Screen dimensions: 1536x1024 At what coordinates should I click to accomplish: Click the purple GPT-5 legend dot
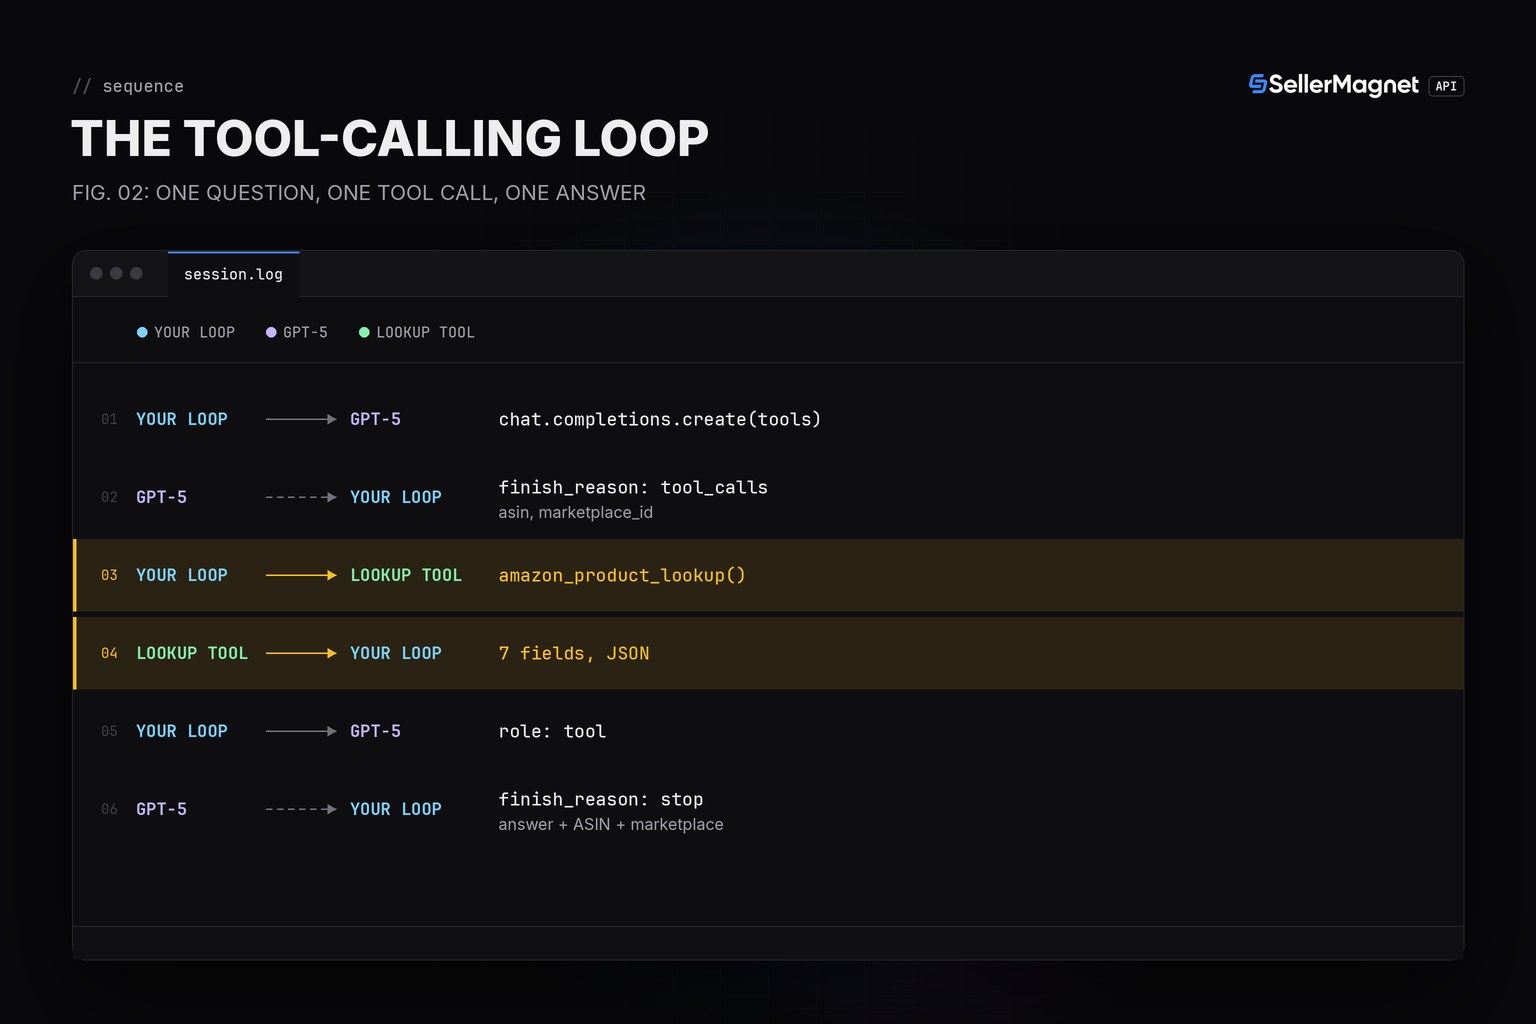(x=271, y=332)
